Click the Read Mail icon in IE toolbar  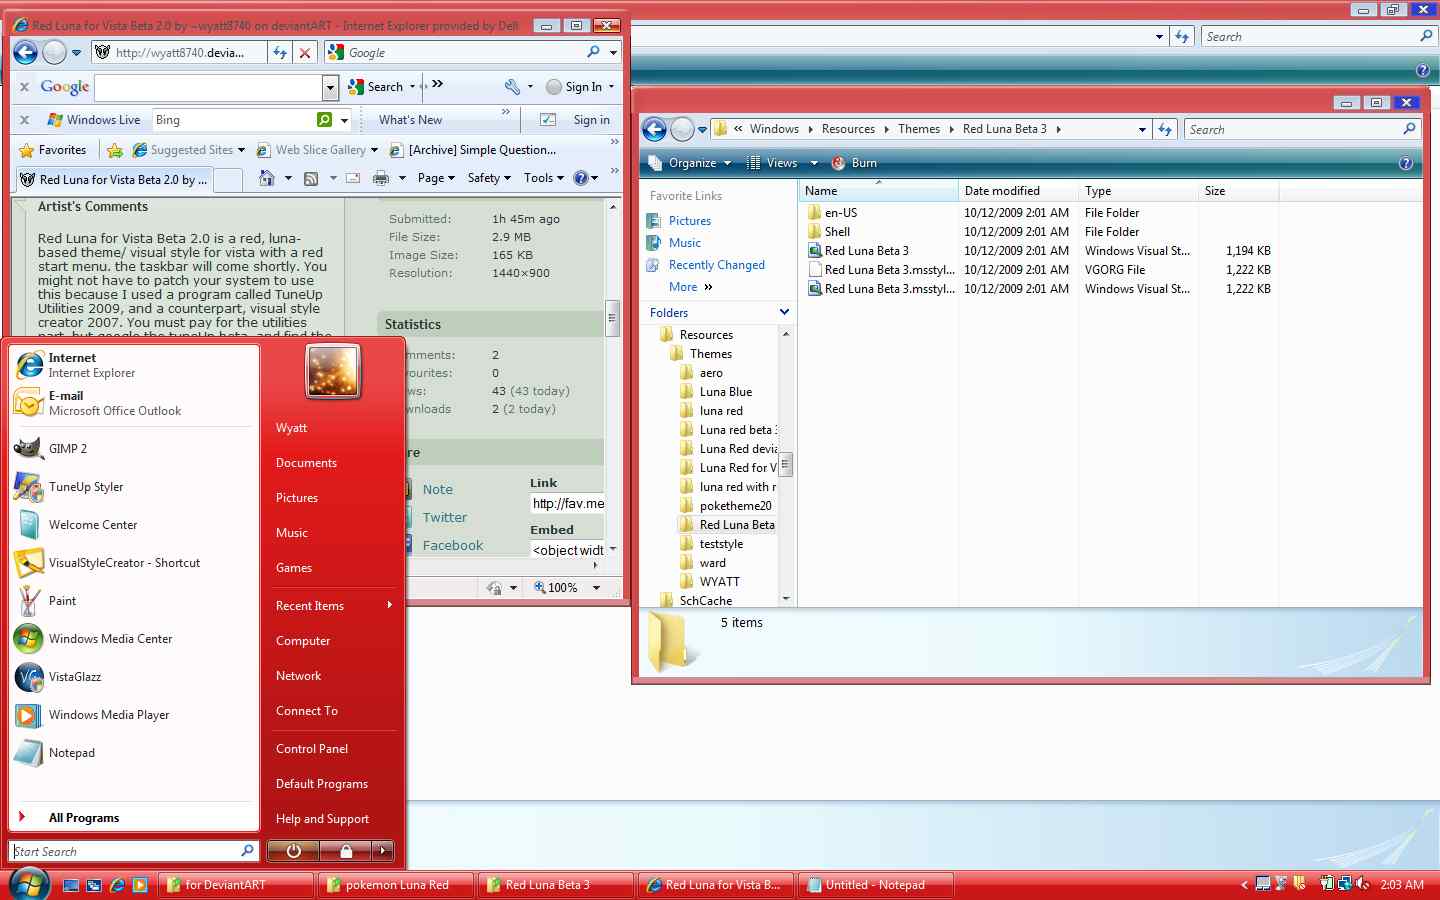click(352, 178)
